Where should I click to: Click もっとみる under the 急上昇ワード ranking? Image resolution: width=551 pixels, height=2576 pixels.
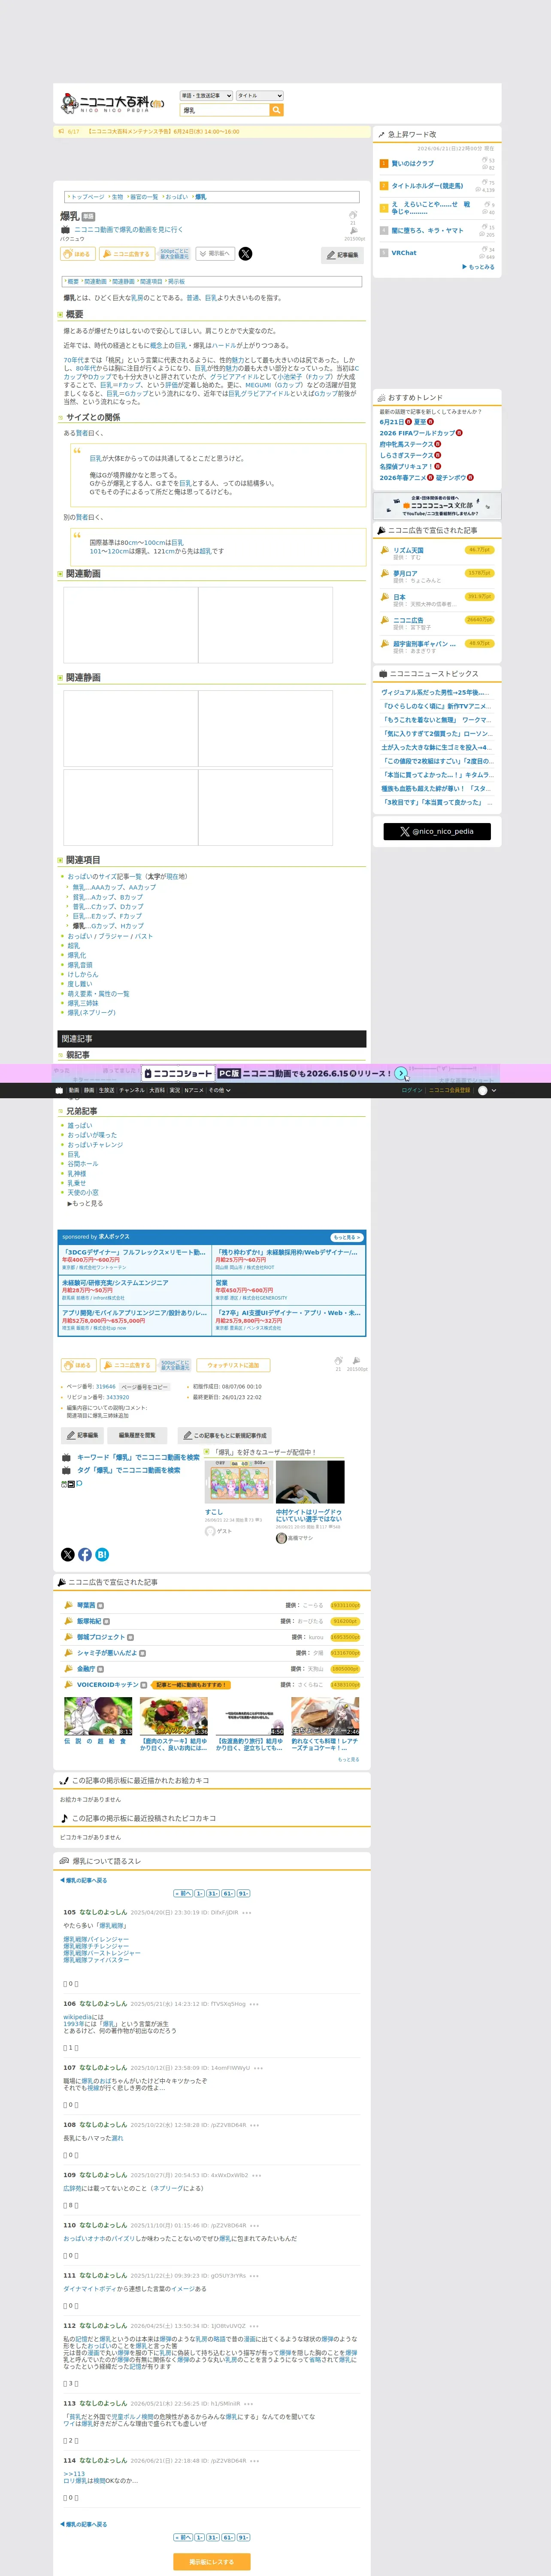click(x=478, y=267)
